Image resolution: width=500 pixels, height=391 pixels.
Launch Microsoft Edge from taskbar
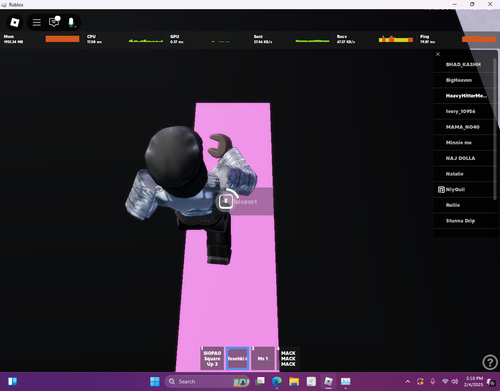pyautogui.click(x=277, y=381)
